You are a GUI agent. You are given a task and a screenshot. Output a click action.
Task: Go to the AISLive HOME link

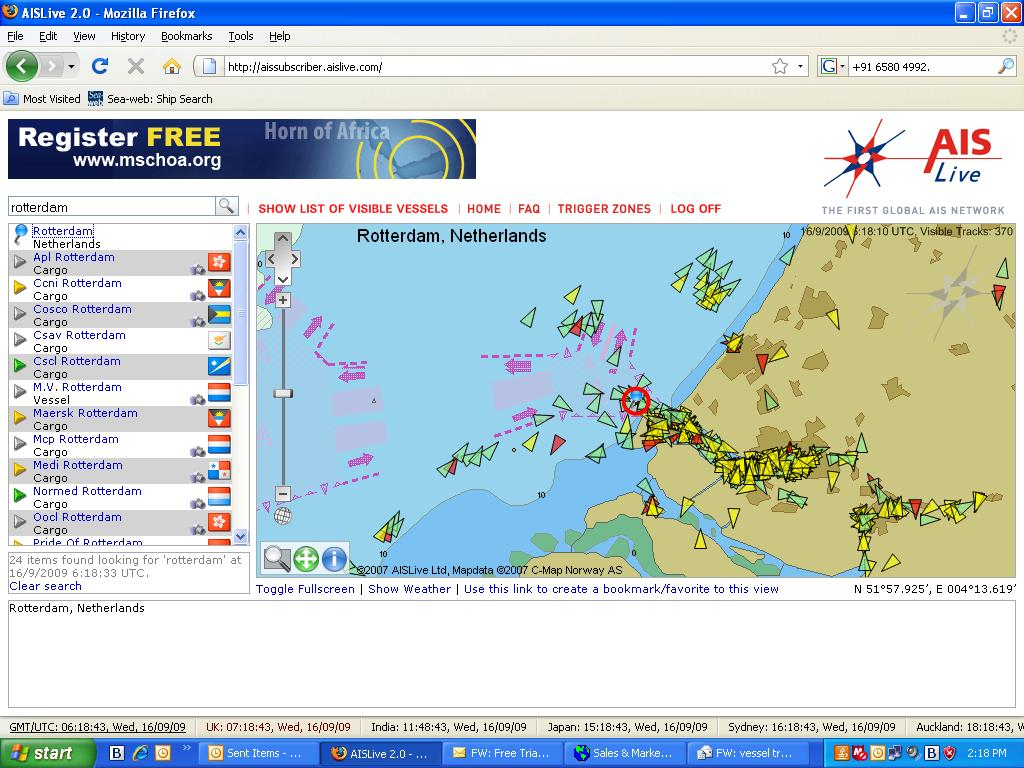(x=484, y=209)
